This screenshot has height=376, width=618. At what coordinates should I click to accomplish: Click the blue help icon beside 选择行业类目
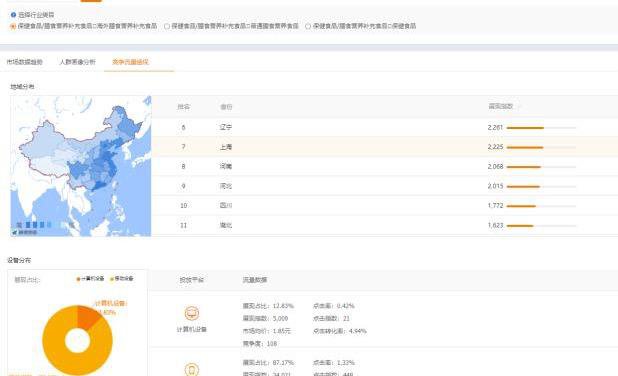(13, 15)
